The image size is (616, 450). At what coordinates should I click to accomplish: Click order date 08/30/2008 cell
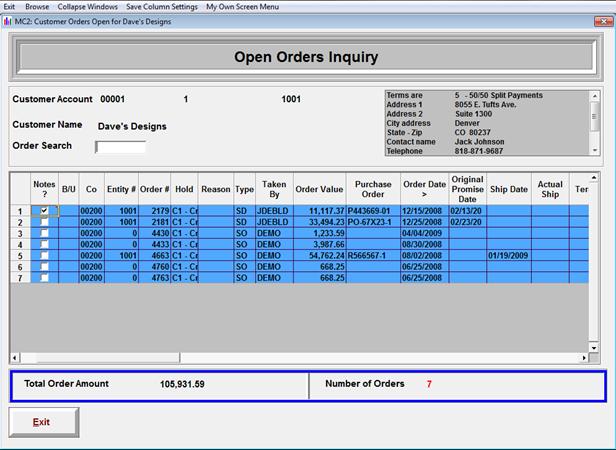tap(425, 244)
